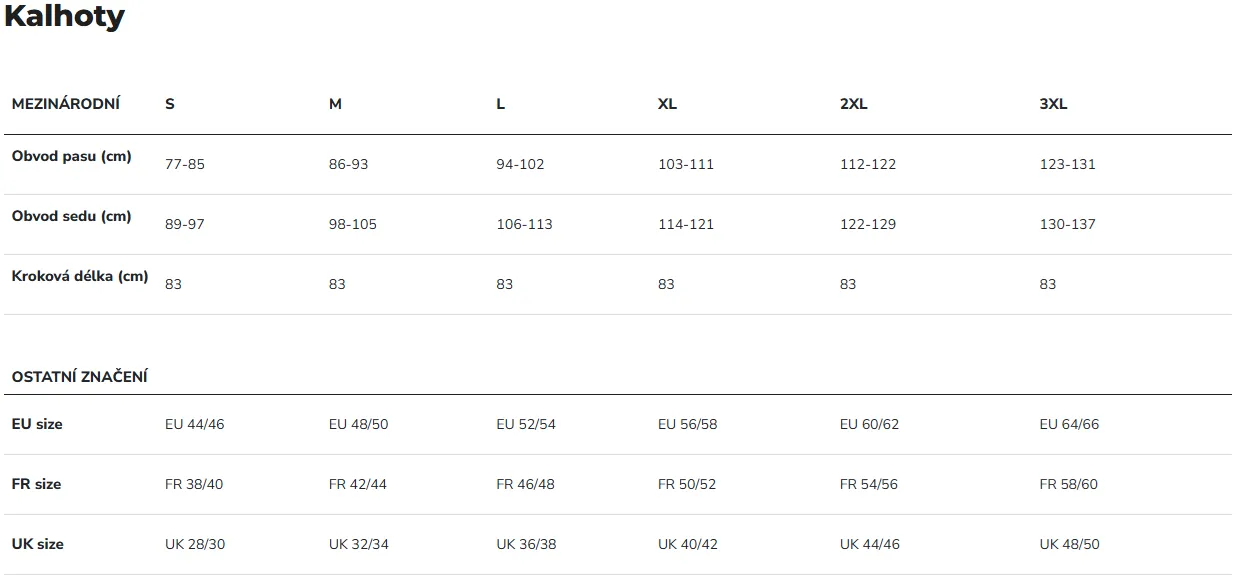Click the 2XL size column header
1244x588 pixels.
[853, 104]
